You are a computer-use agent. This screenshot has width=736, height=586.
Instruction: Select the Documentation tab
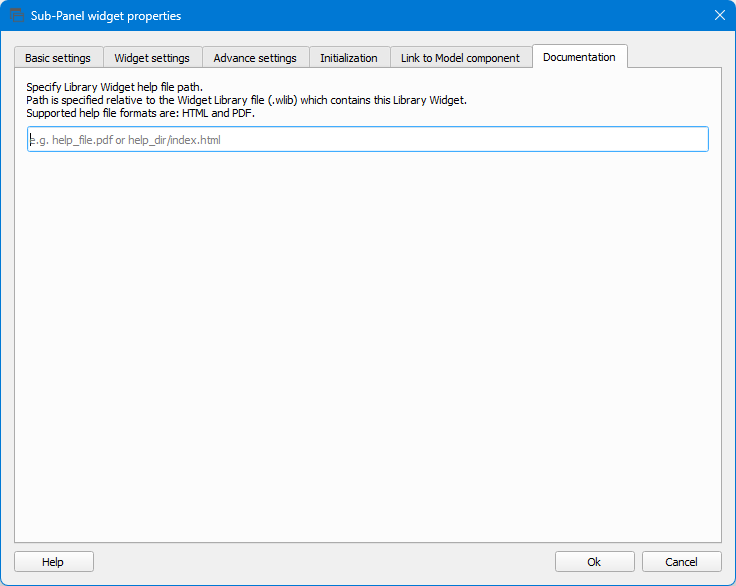tap(579, 57)
